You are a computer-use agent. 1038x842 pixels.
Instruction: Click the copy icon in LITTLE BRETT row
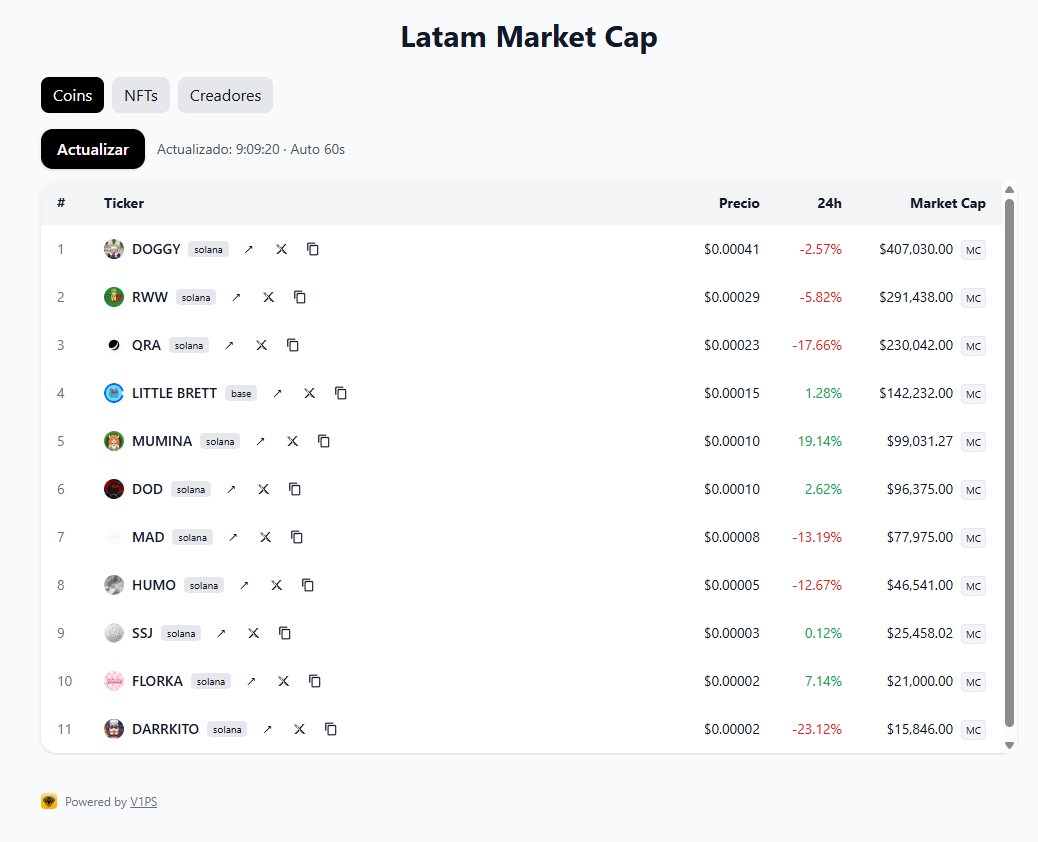point(341,393)
